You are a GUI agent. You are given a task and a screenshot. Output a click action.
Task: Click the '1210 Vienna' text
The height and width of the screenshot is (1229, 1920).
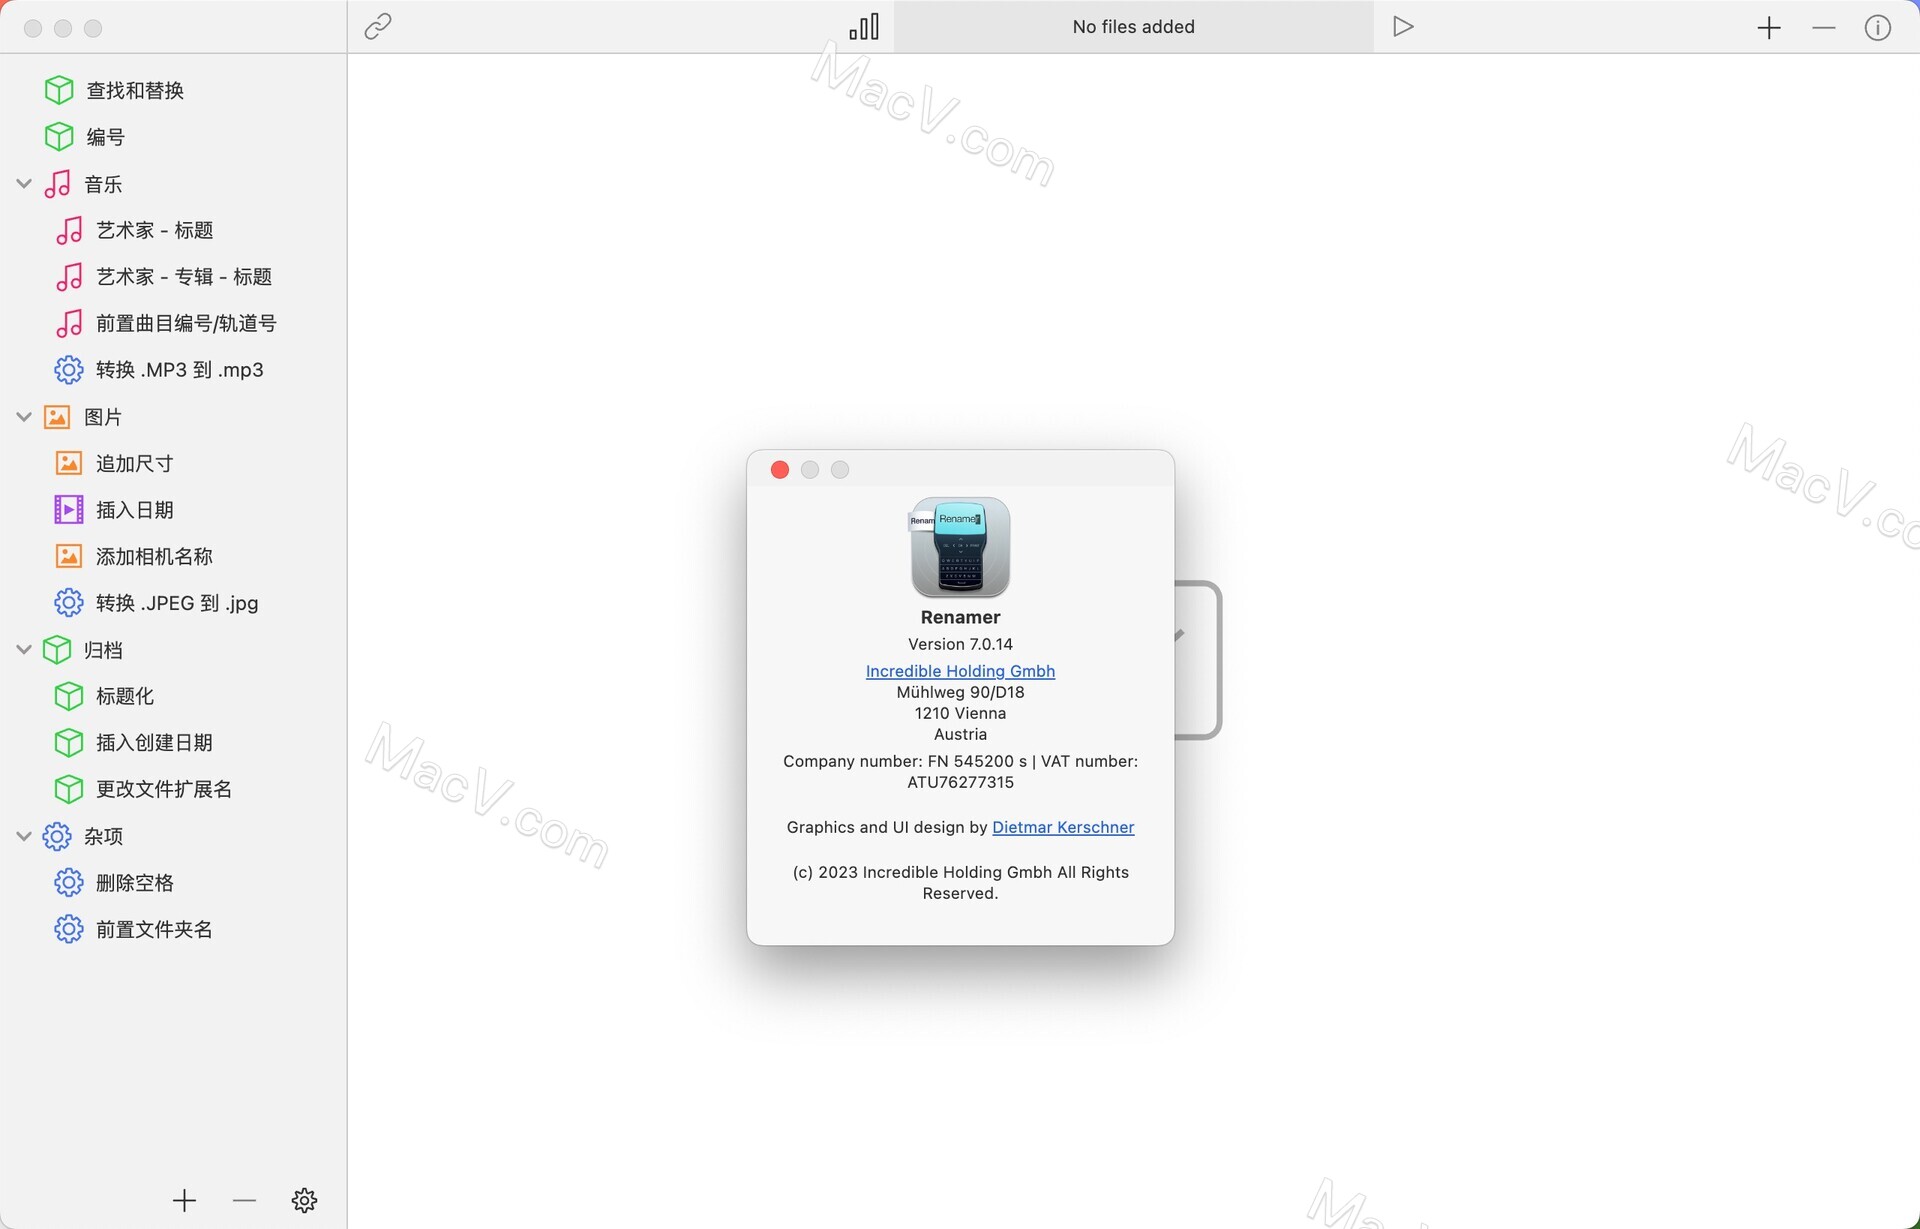pyautogui.click(x=960, y=713)
